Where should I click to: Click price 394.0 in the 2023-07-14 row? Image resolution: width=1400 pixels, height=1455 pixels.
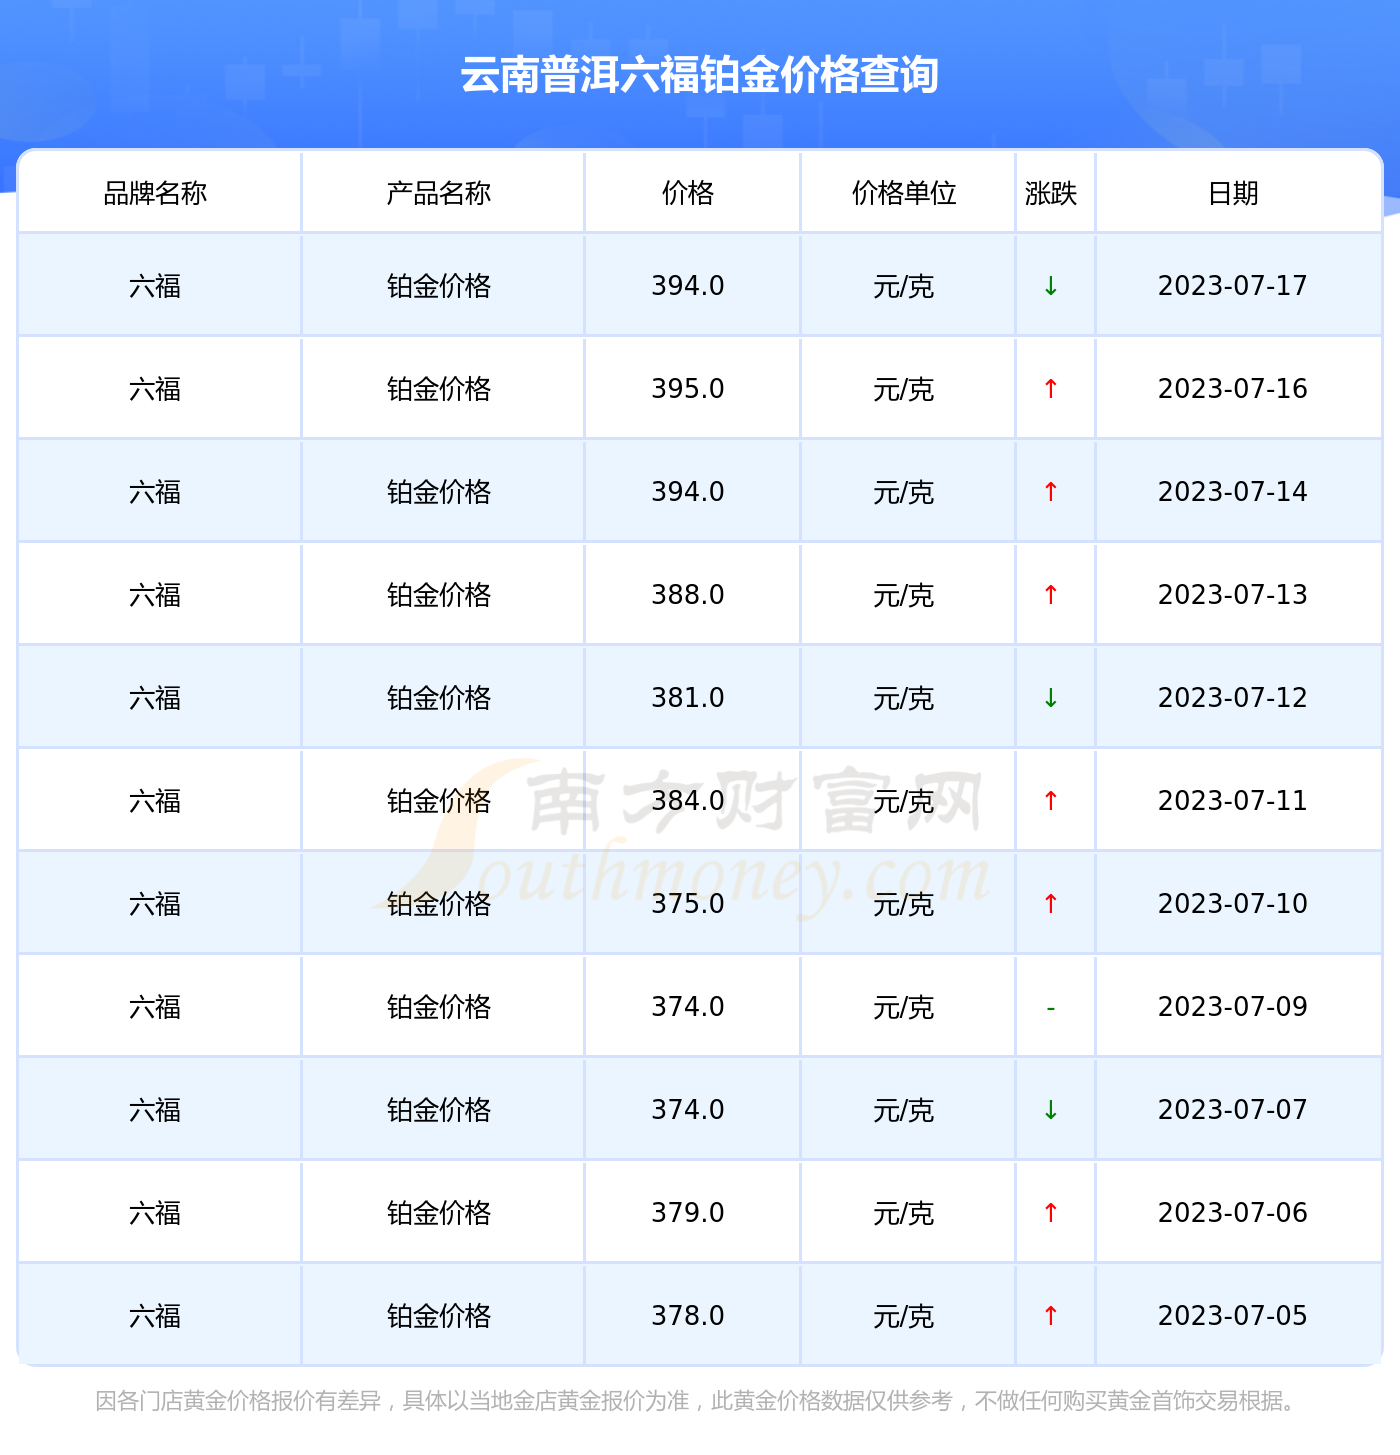(x=688, y=492)
